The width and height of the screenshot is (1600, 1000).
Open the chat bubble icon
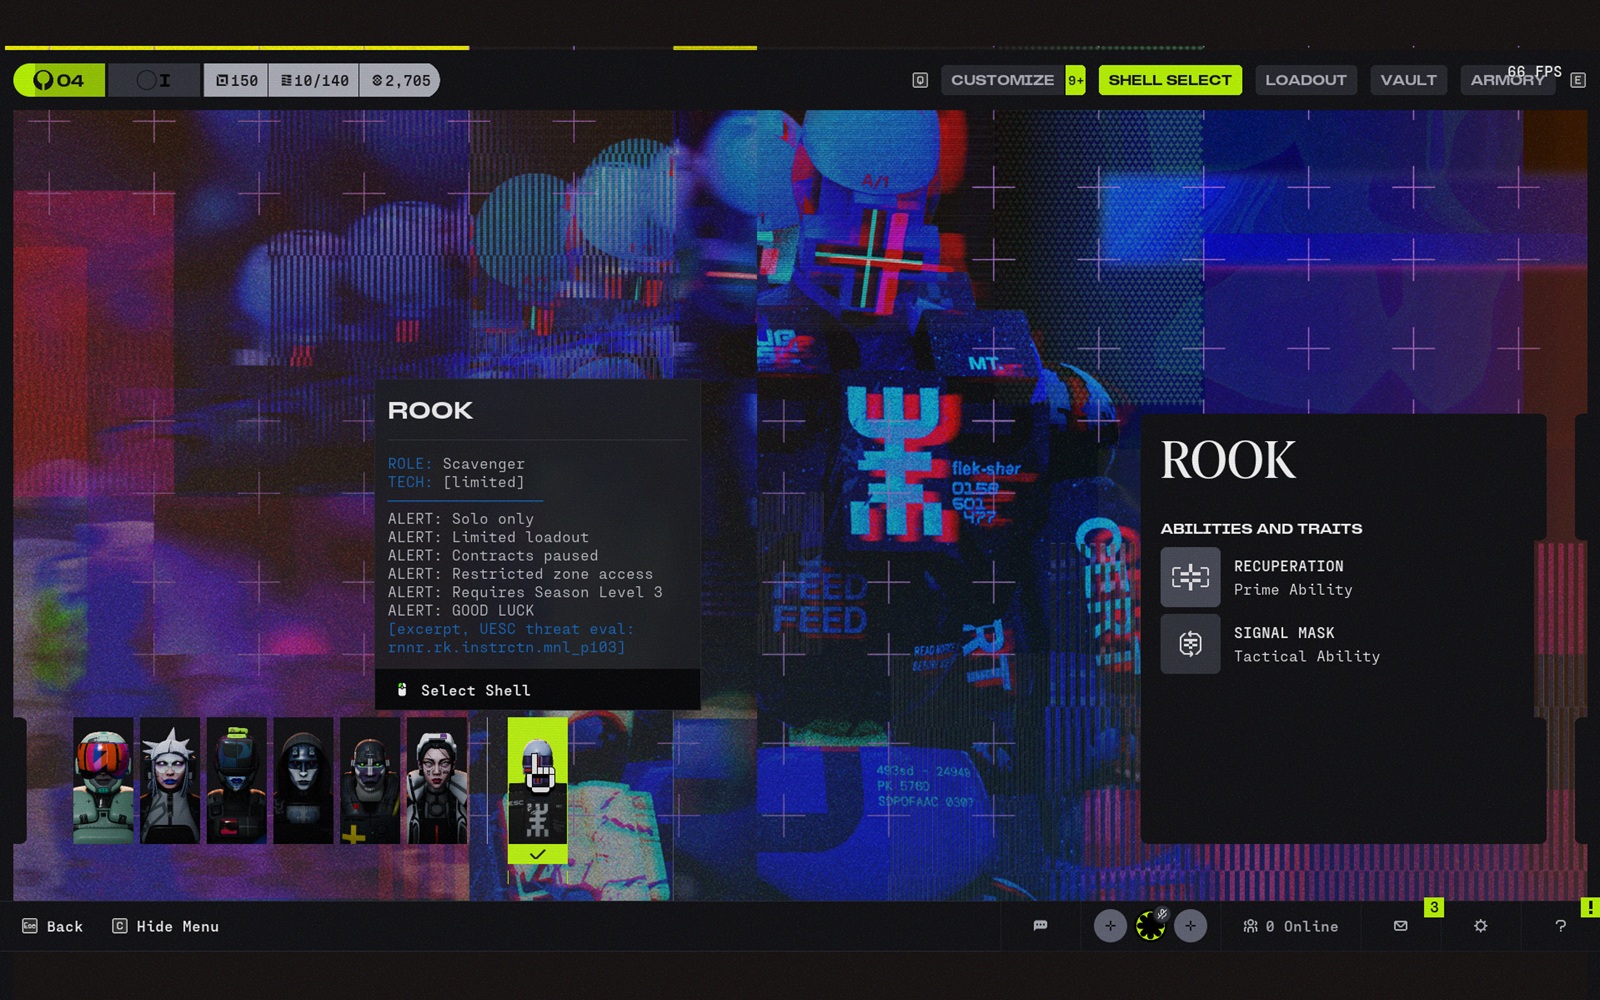(1040, 926)
